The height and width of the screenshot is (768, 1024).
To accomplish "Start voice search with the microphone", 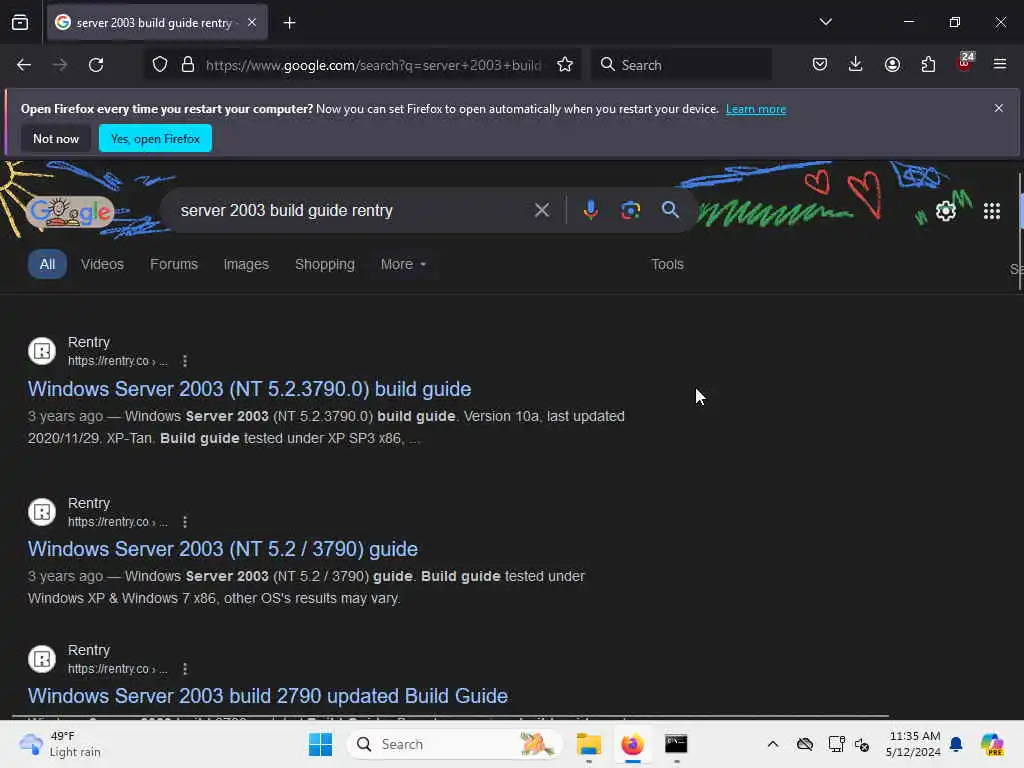I will pyautogui.click(x=590, y=210).
